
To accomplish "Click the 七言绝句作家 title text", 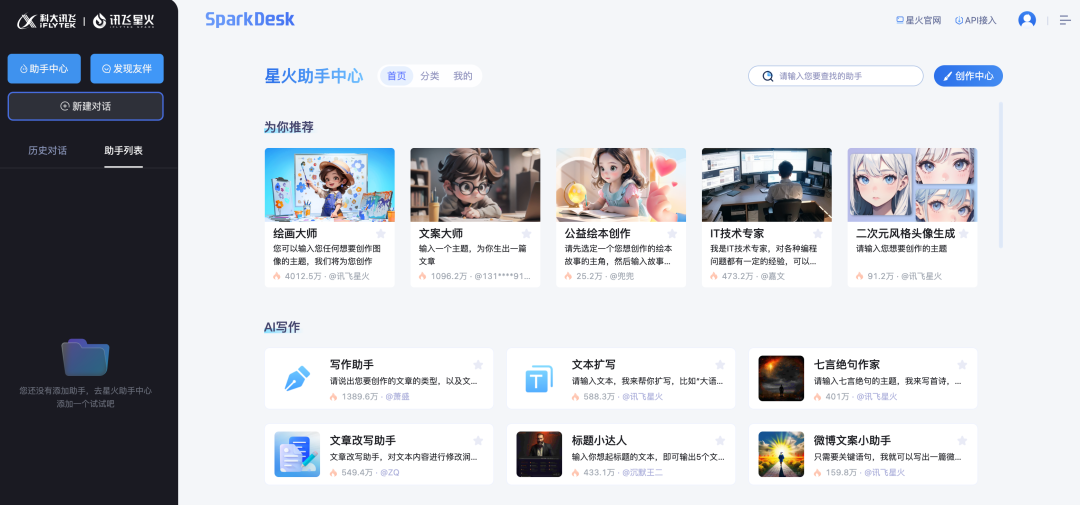I will pos(847,364).
